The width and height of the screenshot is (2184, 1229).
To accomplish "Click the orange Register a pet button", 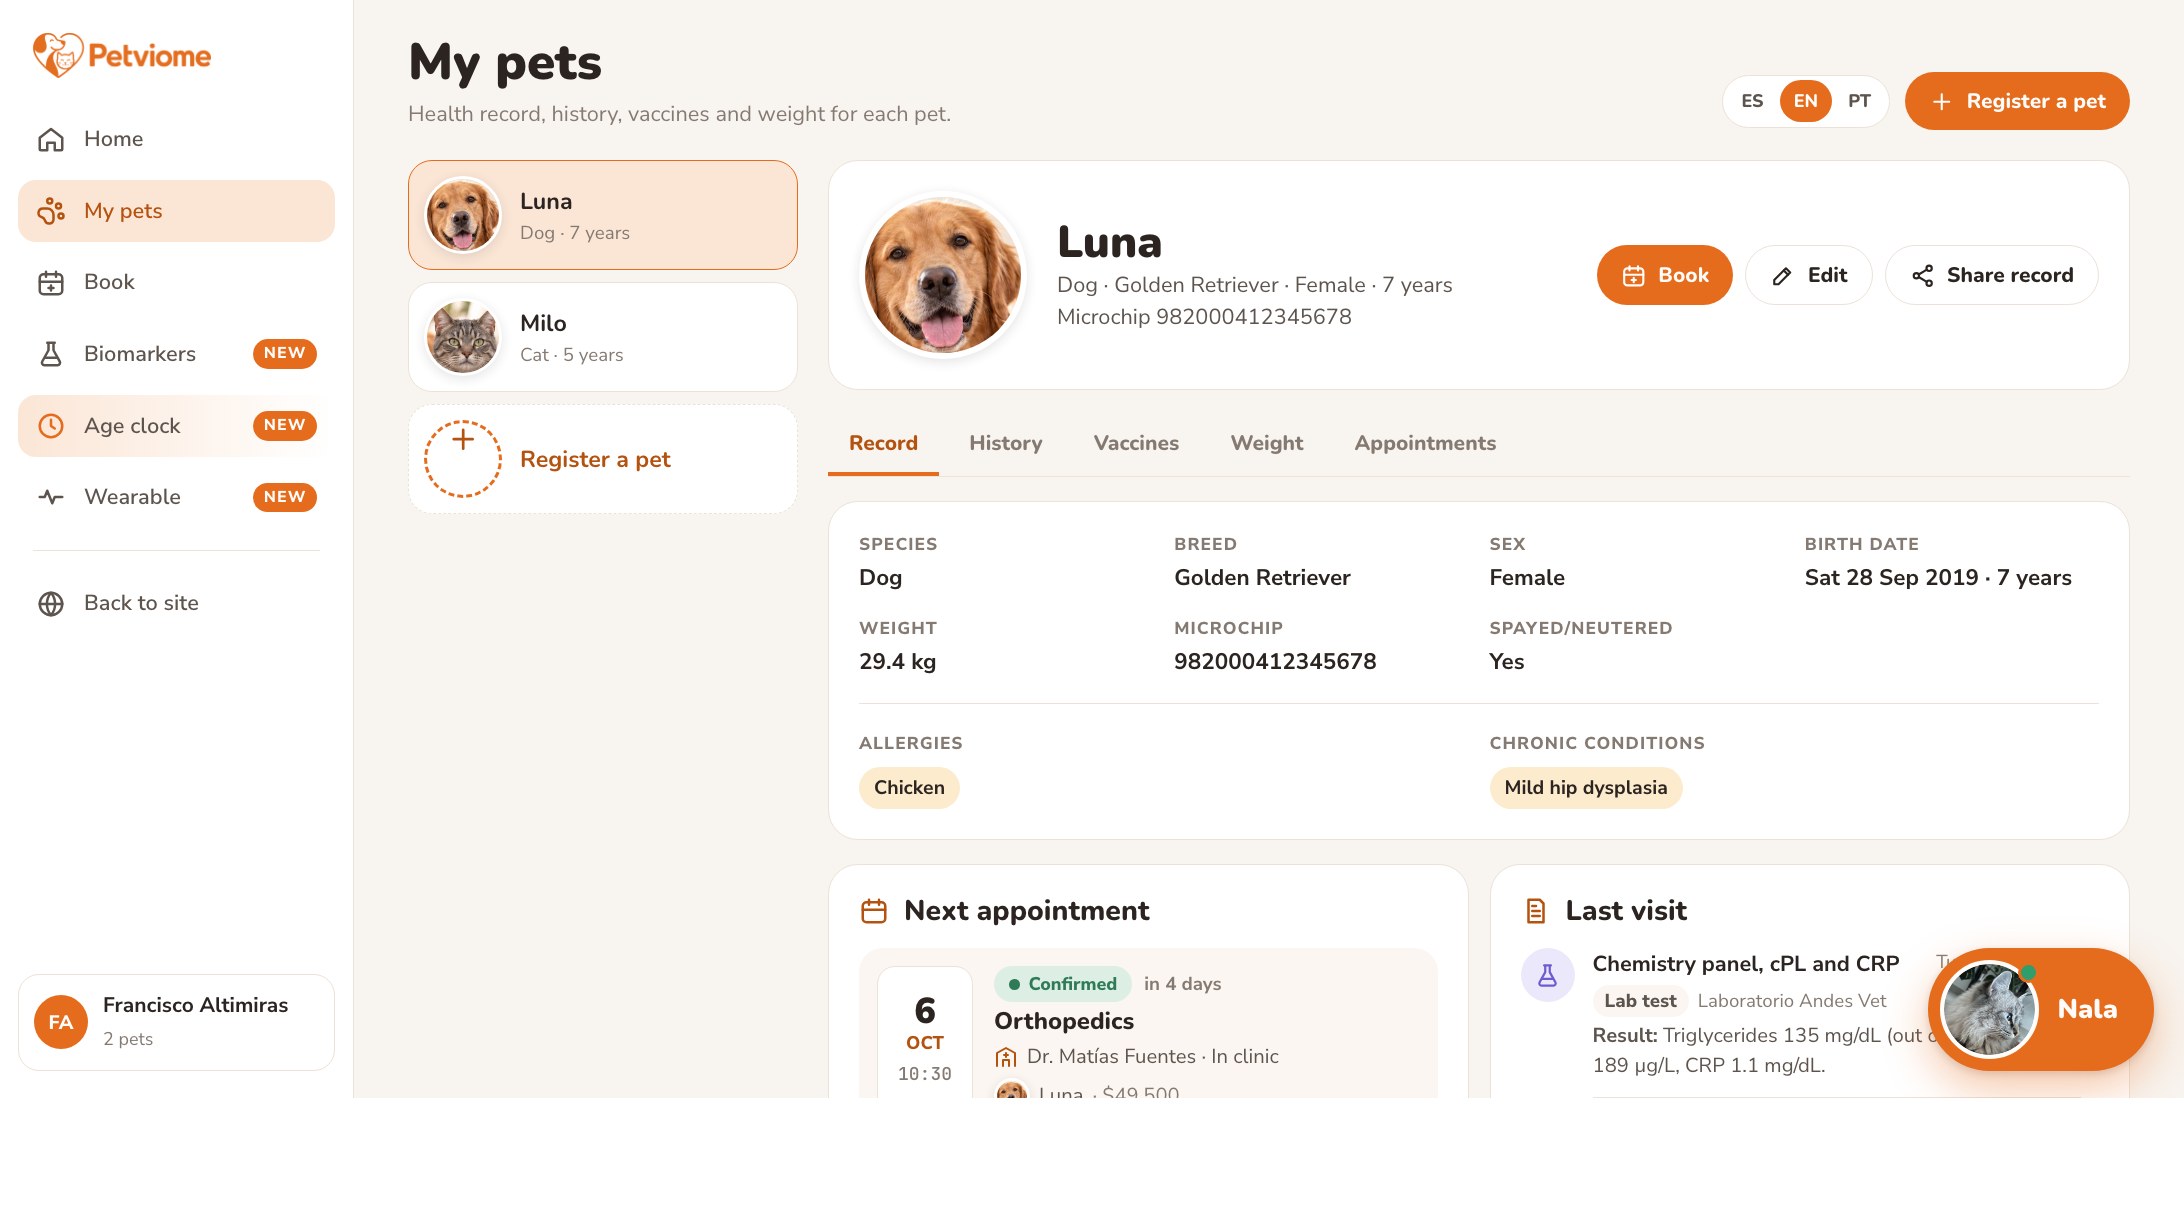I will pyautogui.click(x=2017, y=101).
